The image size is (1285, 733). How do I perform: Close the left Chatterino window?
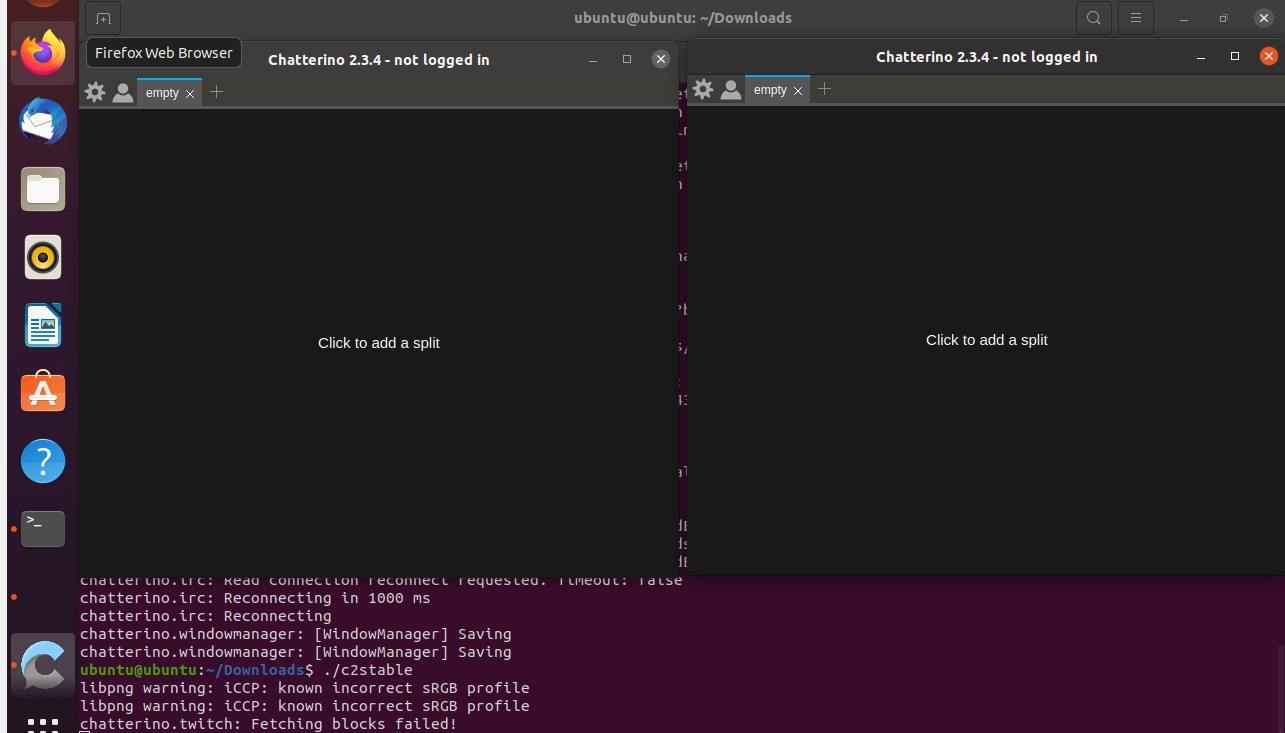click(x=661, y=59)
